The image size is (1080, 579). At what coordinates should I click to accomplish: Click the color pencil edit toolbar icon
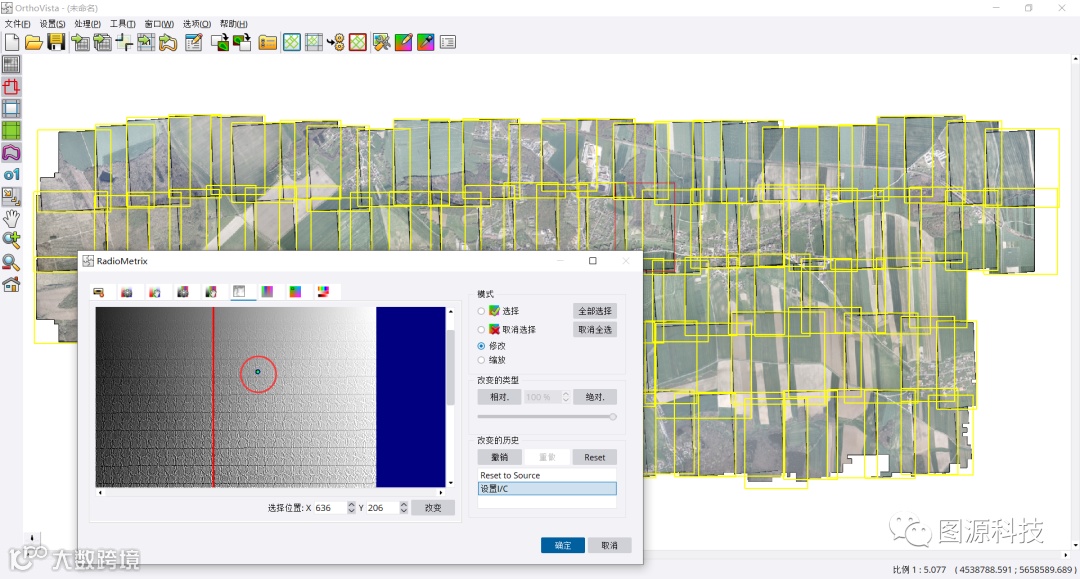[x=404, y=43]
